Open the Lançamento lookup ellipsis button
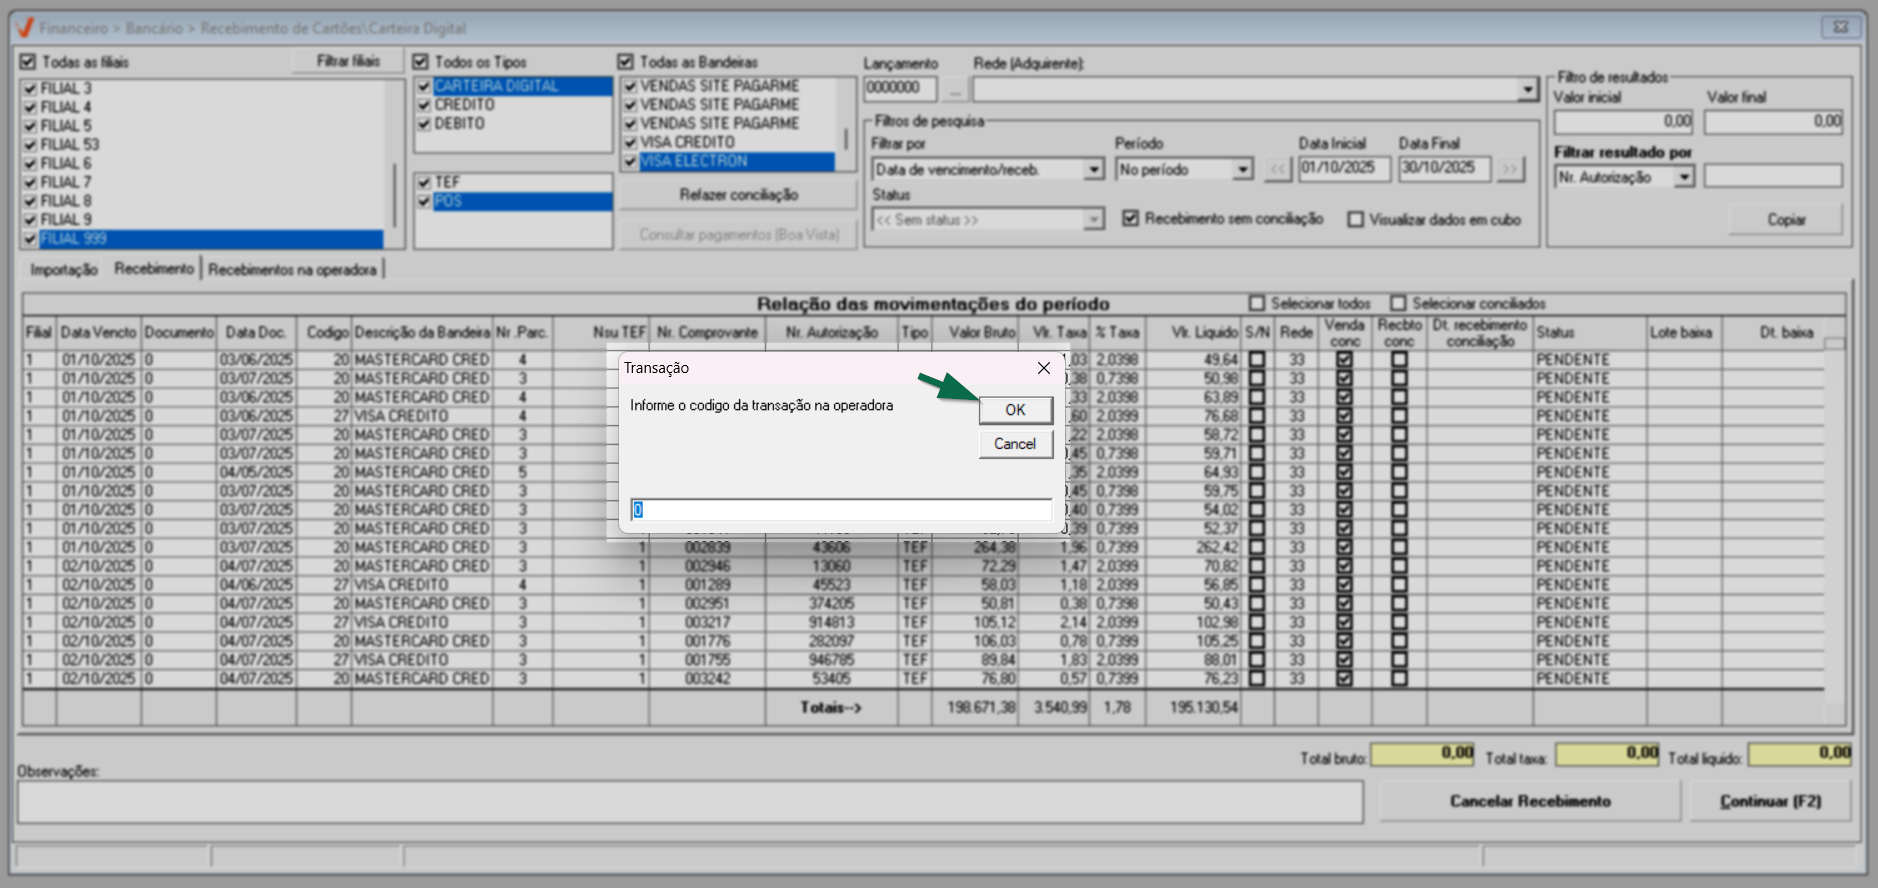This screenshot has height=888, width=1878. click(954, 89)
